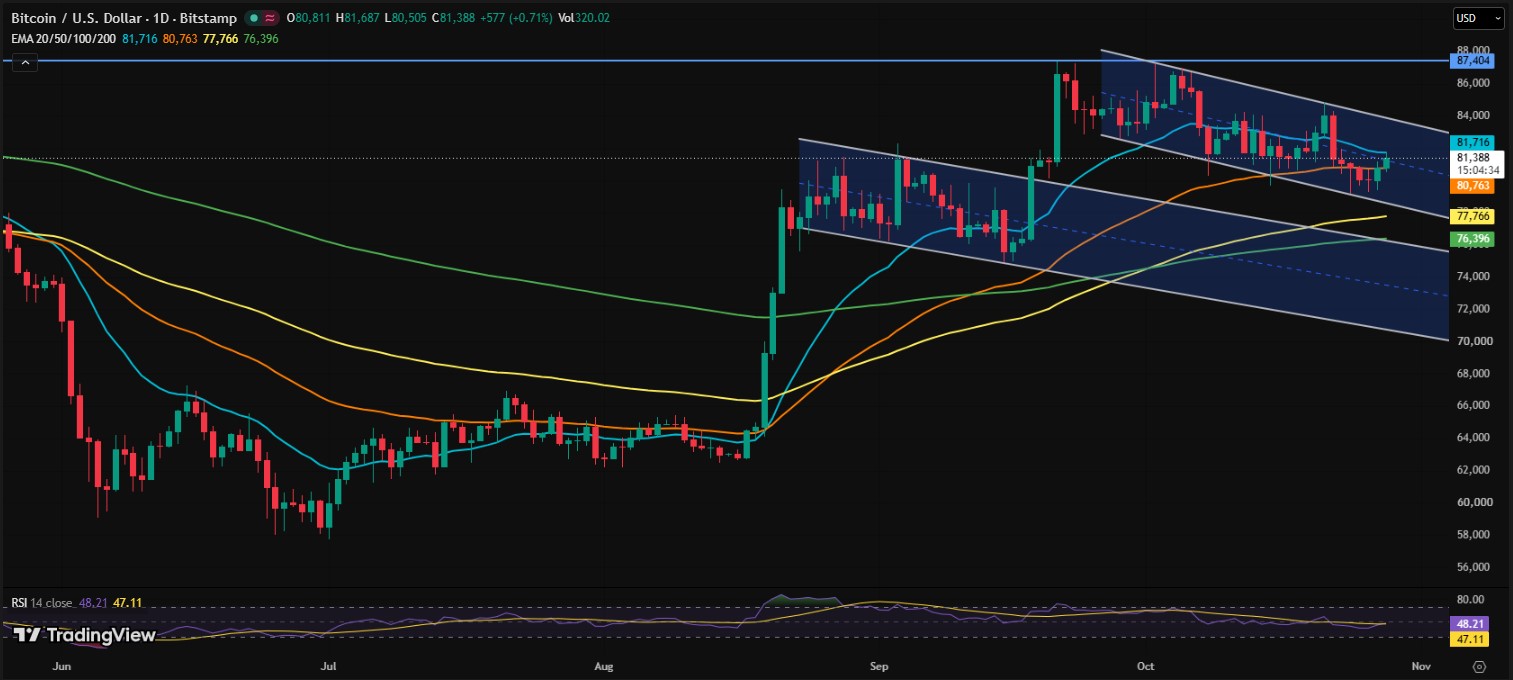
Task: Click the pink approximate-data icon beside Bitstamp
Action: 270,18
